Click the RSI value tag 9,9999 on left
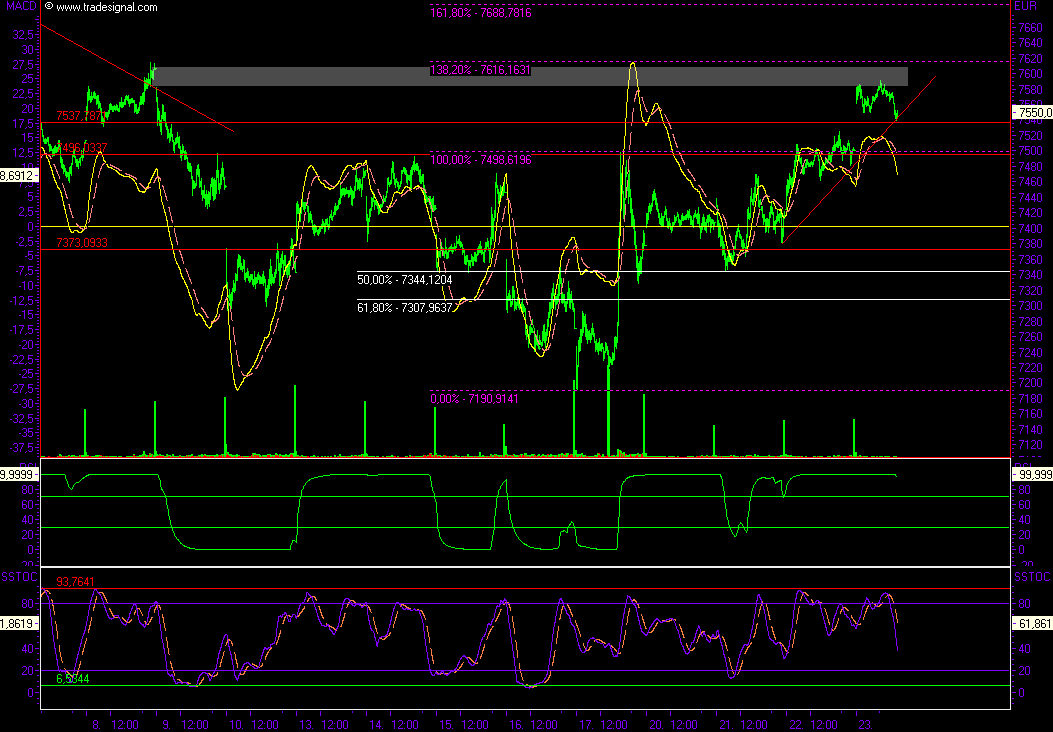 [x=19, y=475]
